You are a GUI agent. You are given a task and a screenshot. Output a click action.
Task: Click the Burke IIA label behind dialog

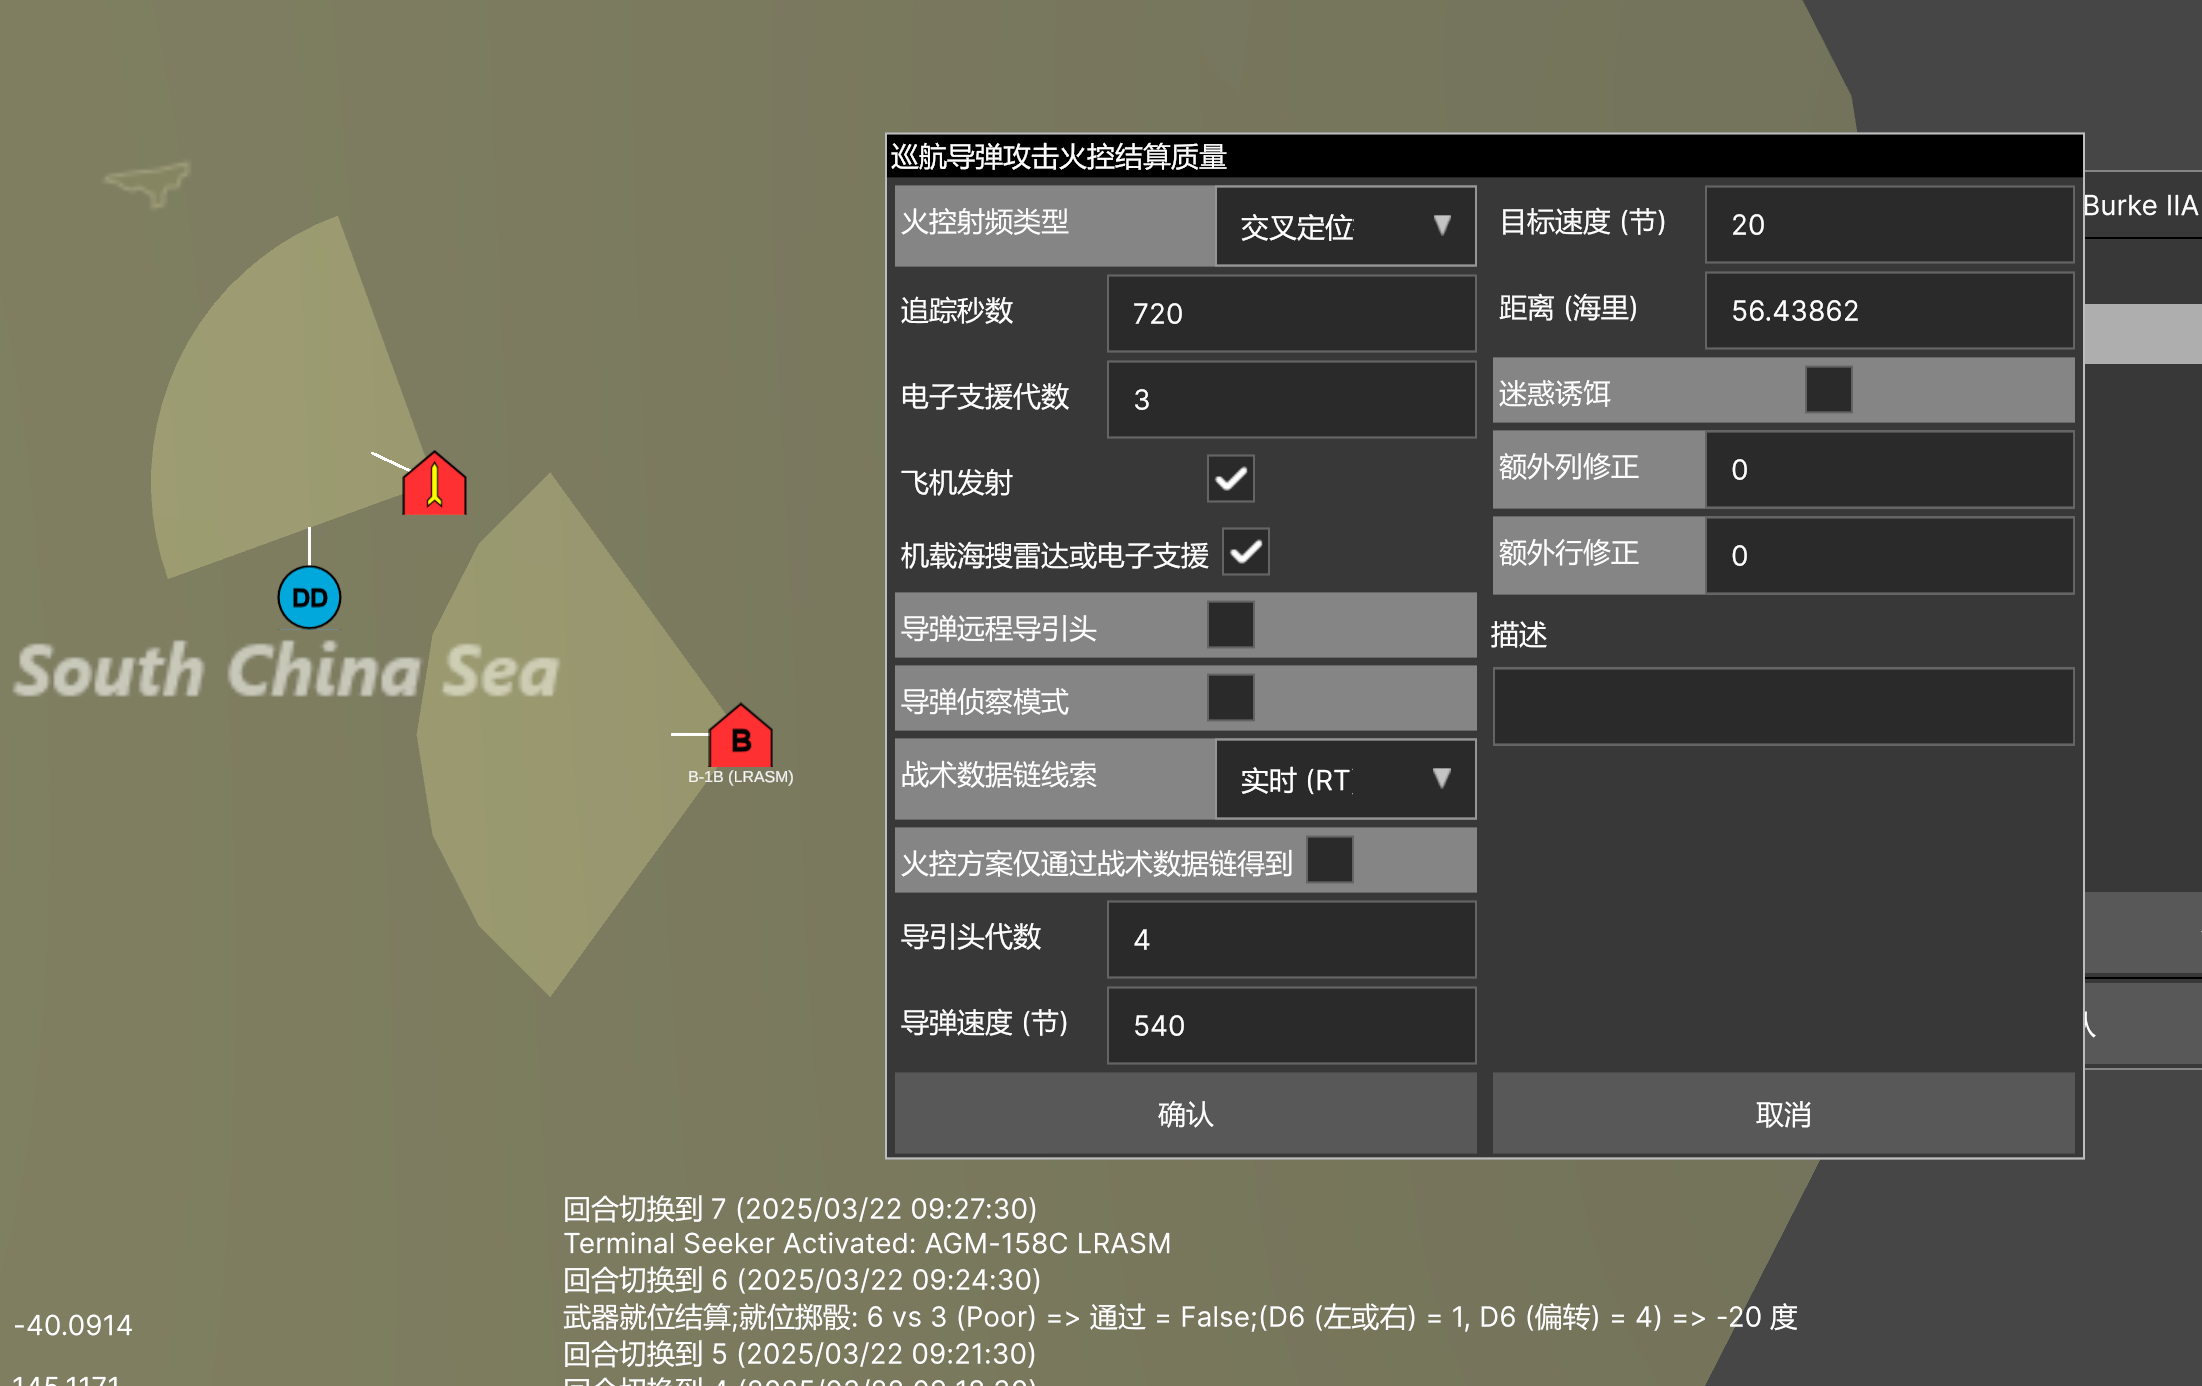point(2141,206)
